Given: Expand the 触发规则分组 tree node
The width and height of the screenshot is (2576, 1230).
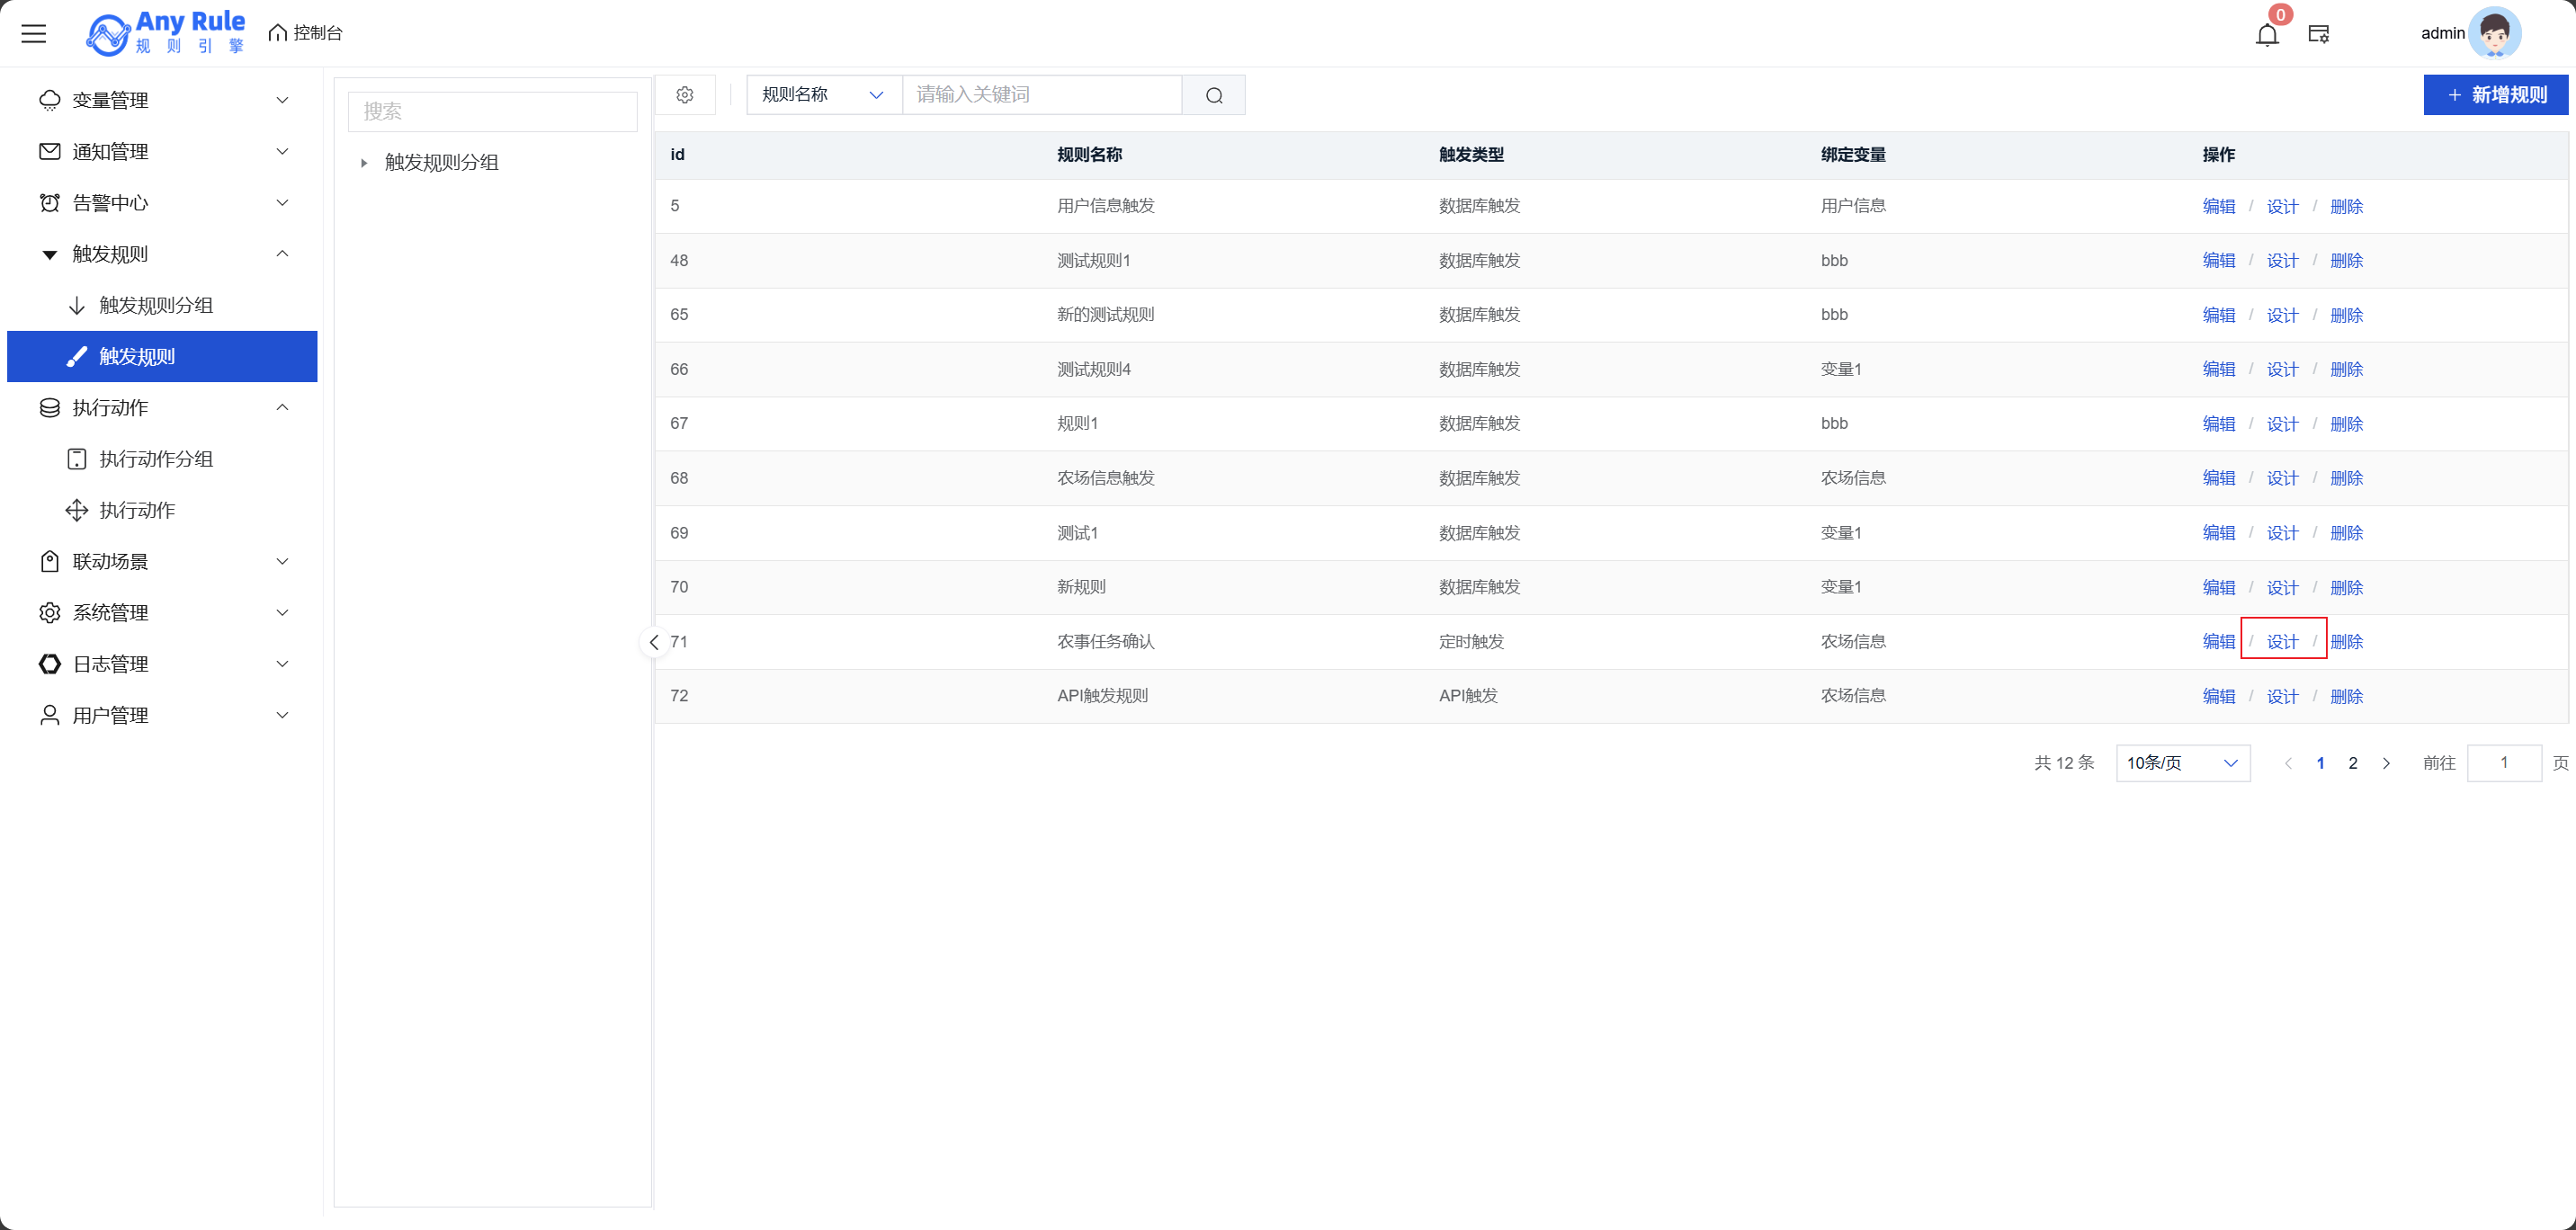Looking at the screenshot, I should [364, 162].
